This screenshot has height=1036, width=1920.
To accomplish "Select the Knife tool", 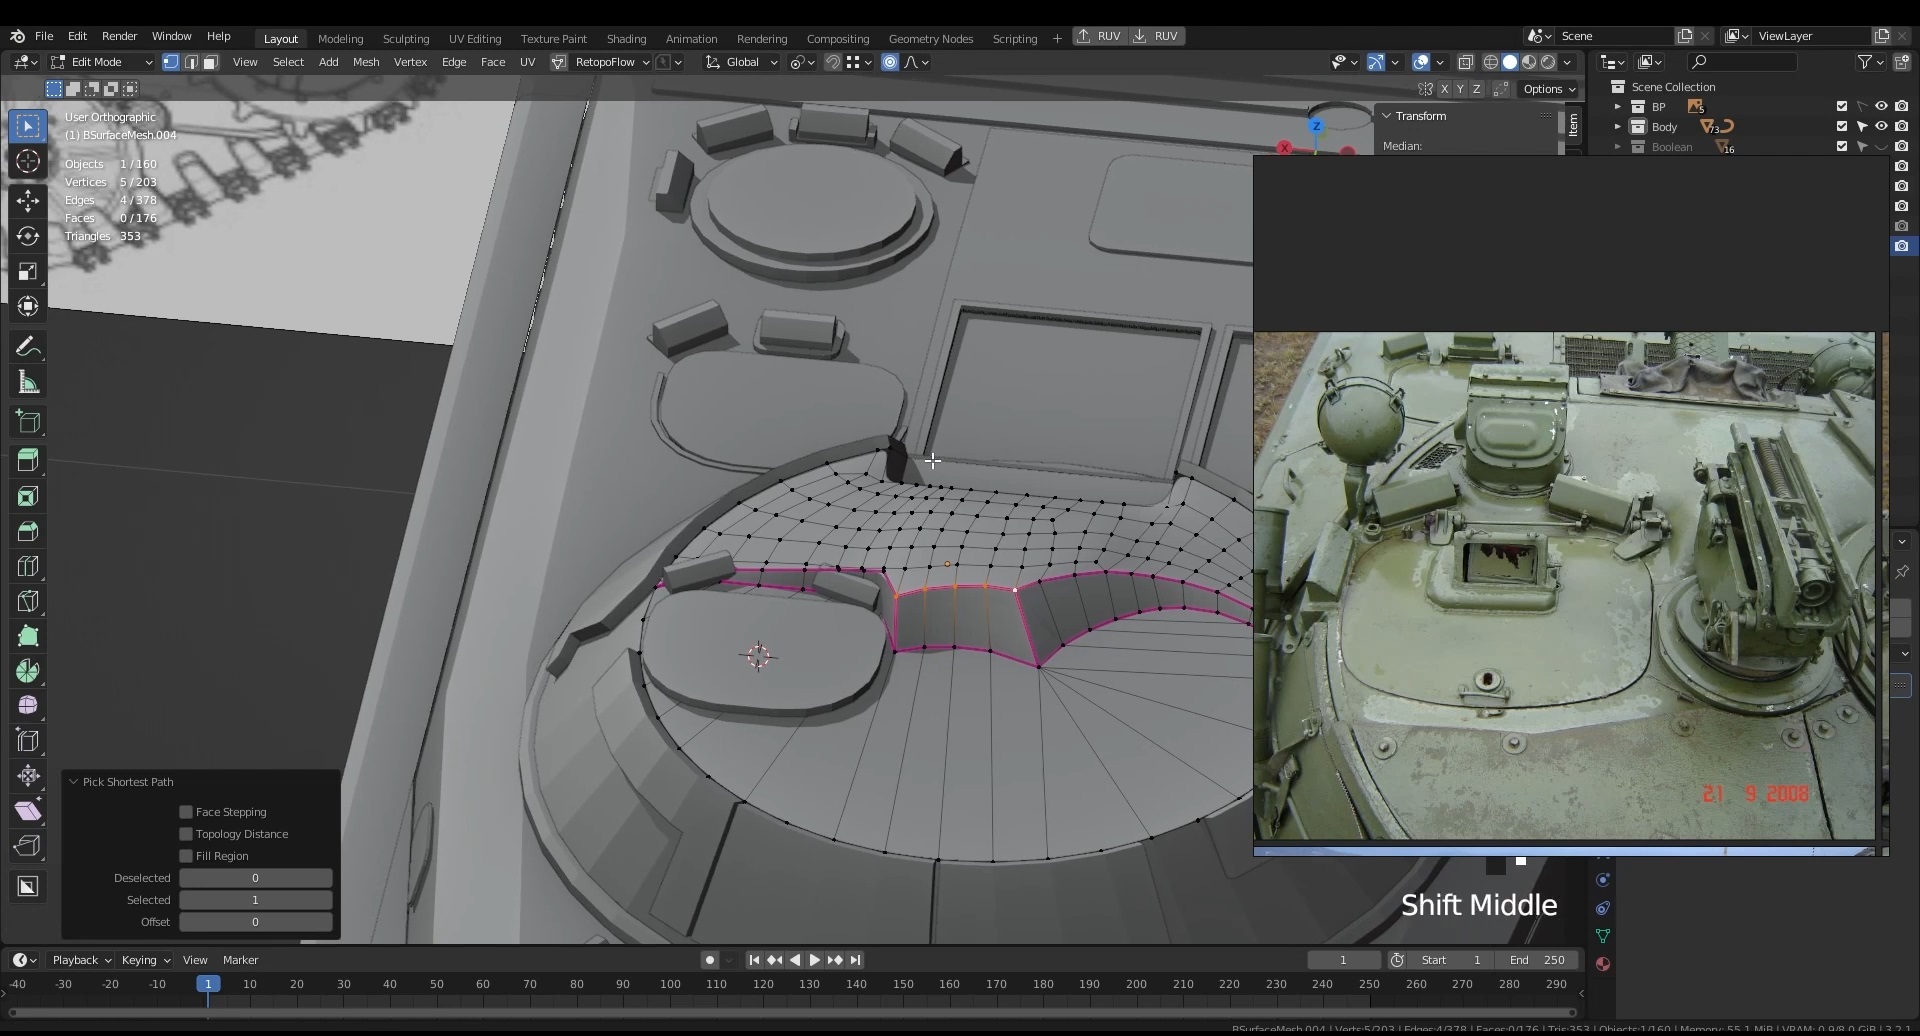I will (28, 601).
